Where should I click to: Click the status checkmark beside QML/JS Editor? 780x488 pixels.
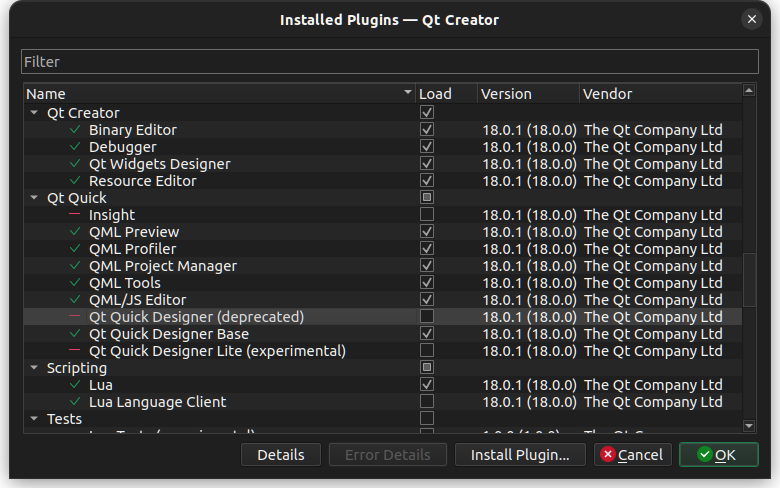[x=75, y=299]
